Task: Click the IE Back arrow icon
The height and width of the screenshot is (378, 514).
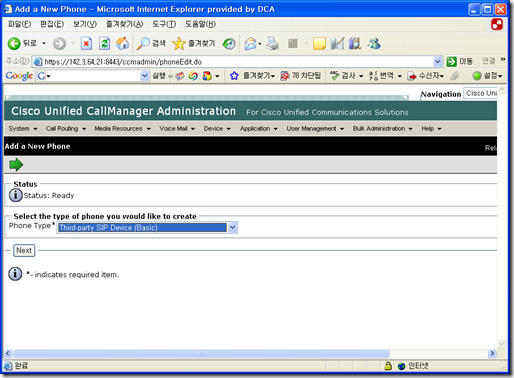Action: click(x=14, y=44)
